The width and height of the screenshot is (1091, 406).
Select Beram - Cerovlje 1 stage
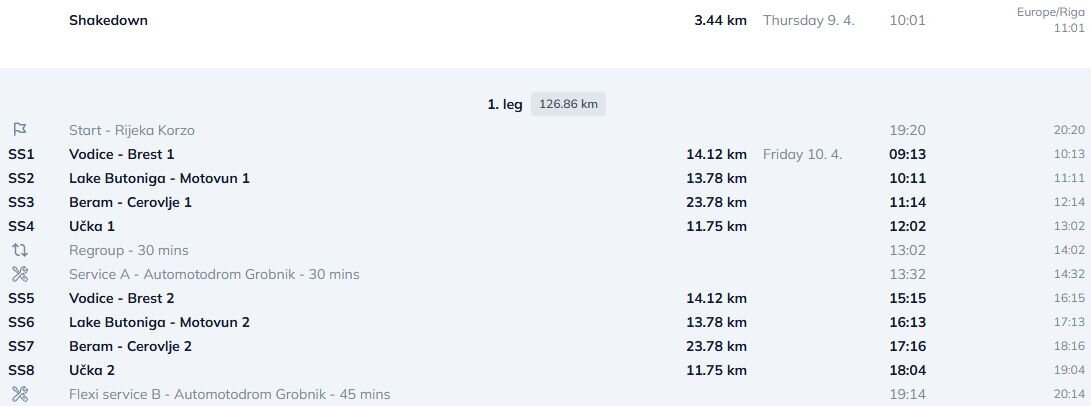130,202
